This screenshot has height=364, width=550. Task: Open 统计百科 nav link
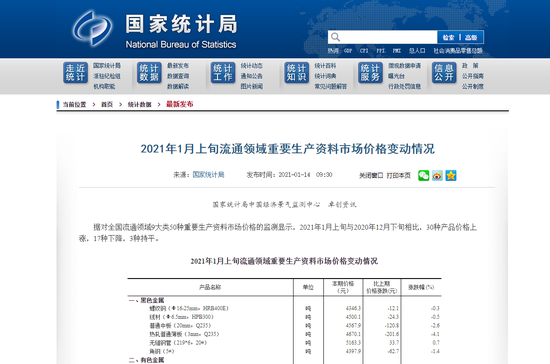click(325, 66)
